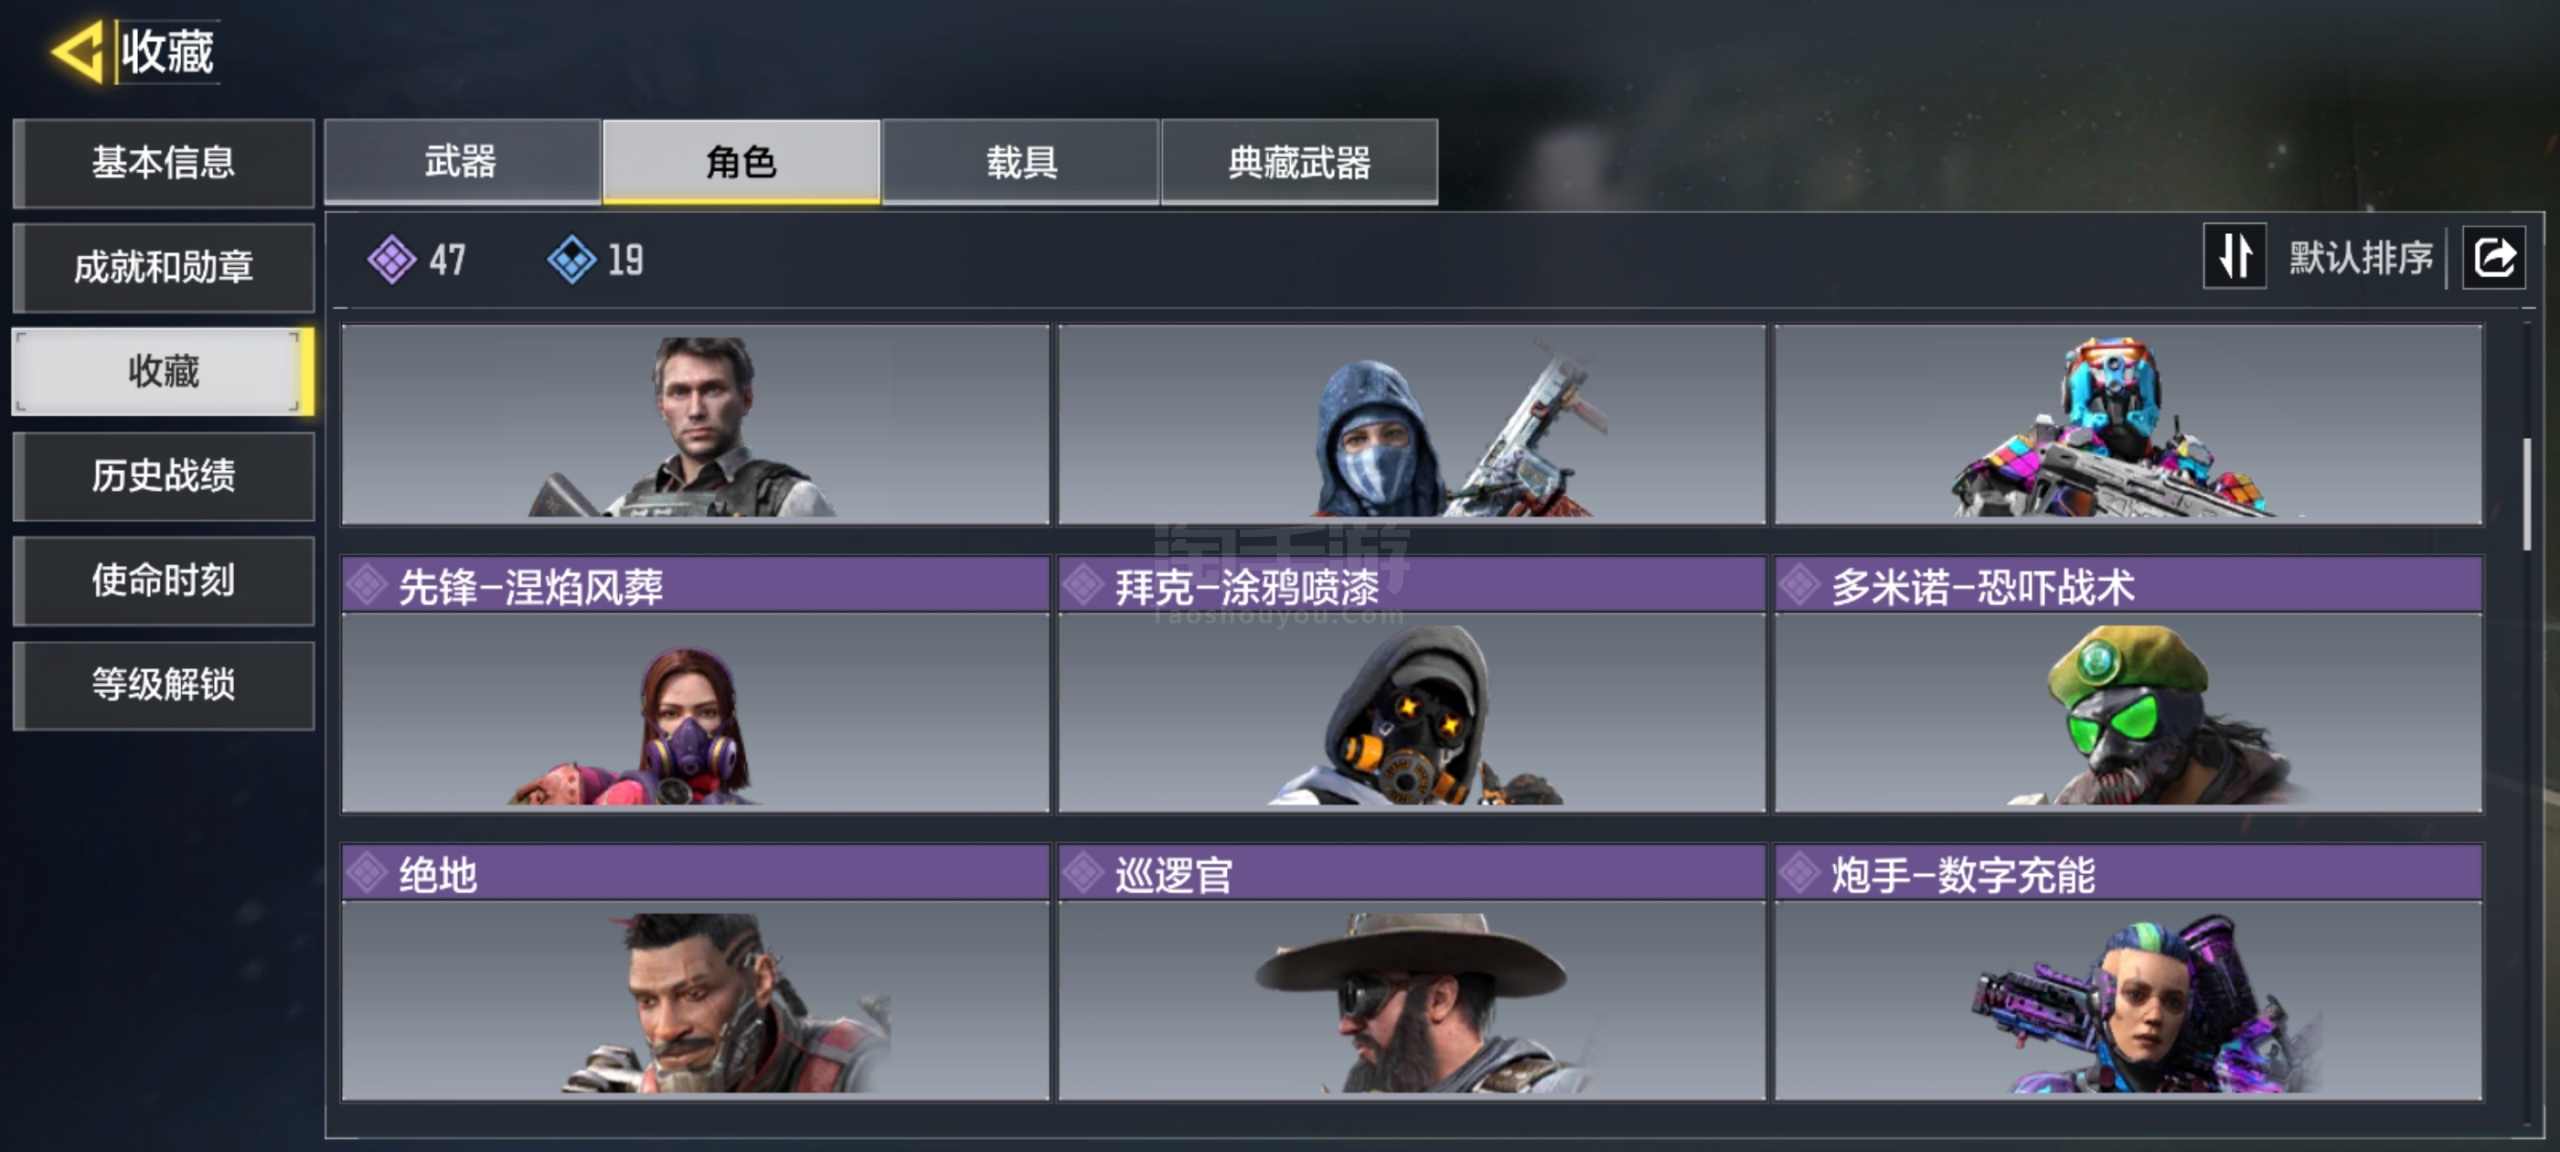2560x1152 pixels.
Task: Open the 基本信息 section
Action: pos(164,162)
